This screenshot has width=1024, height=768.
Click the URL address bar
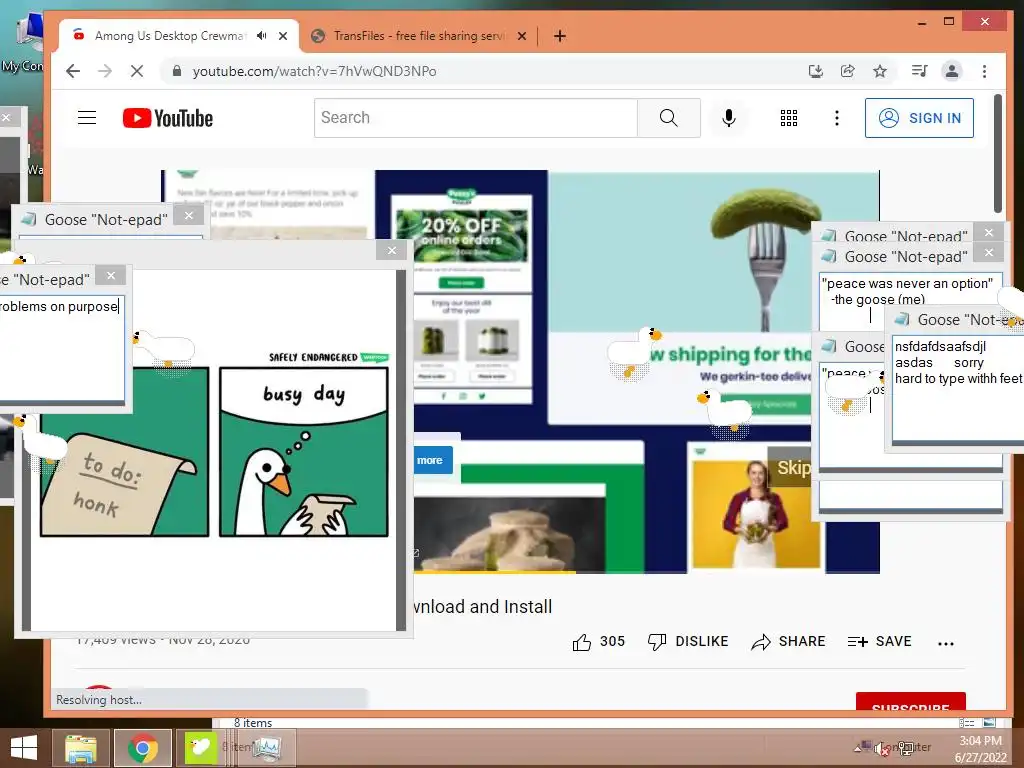(x=483, y=71)
